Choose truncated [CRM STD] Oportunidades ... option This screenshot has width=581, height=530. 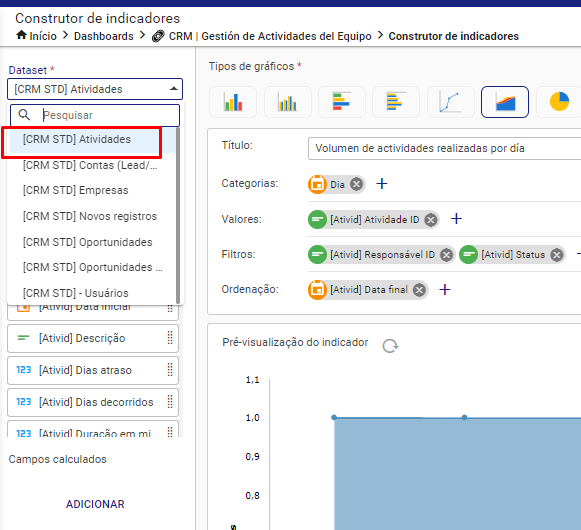click(x=93, y=268)
